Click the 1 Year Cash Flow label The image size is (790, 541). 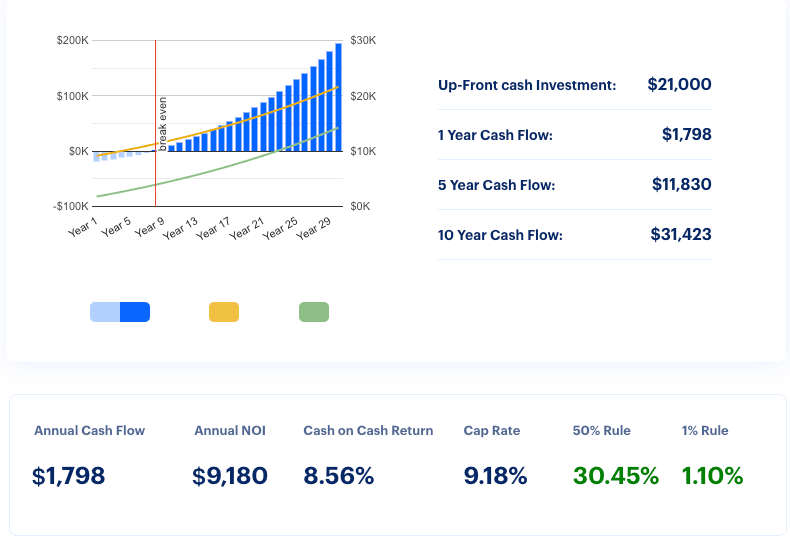495,135
